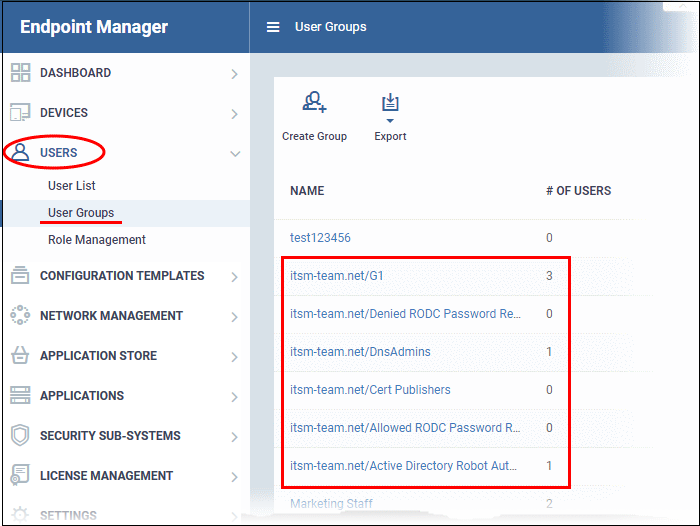Open the itsm-team.net/DnsAdmins group

point(360,351)
